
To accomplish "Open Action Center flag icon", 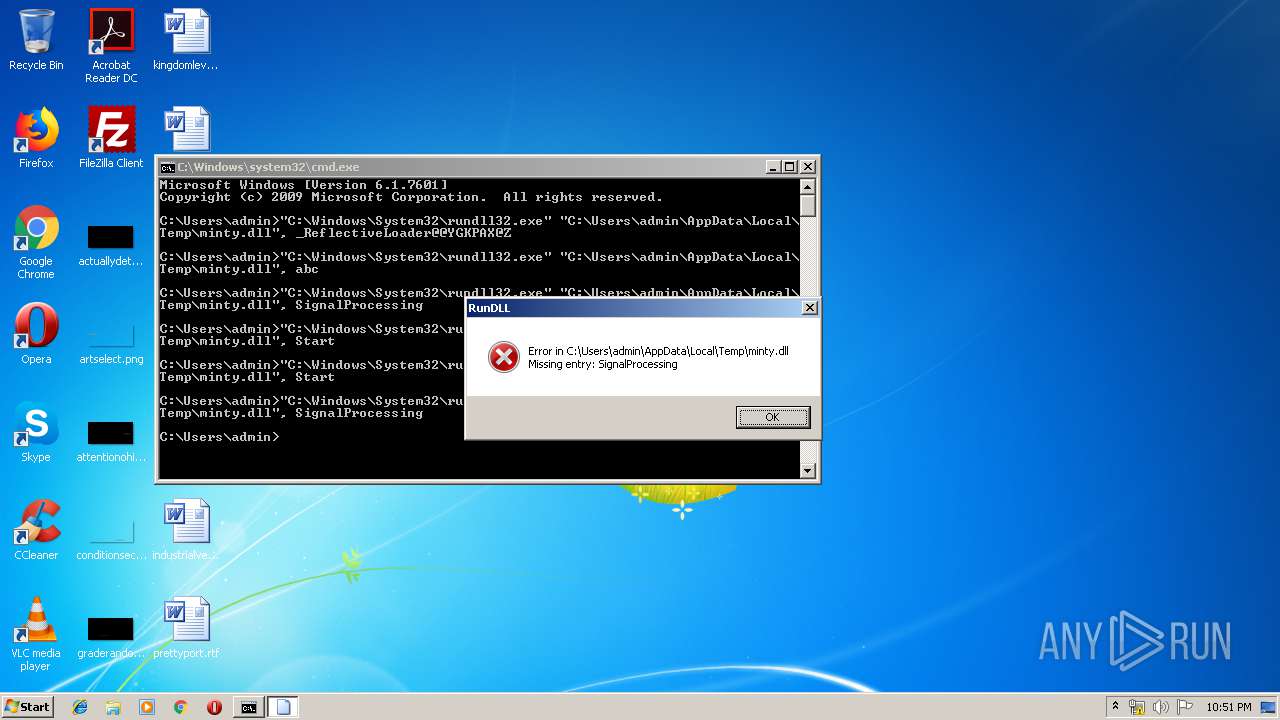I will (x=1185, y=707).
